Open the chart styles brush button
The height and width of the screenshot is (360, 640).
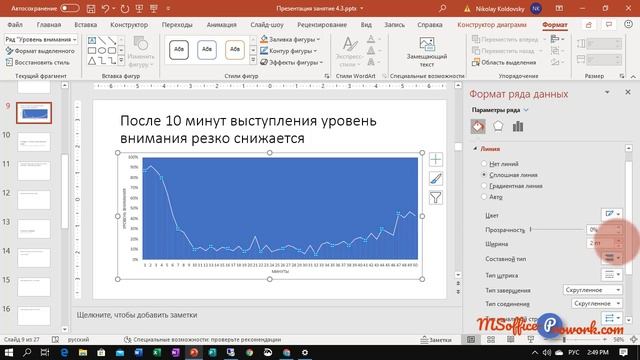coord(436,178)
